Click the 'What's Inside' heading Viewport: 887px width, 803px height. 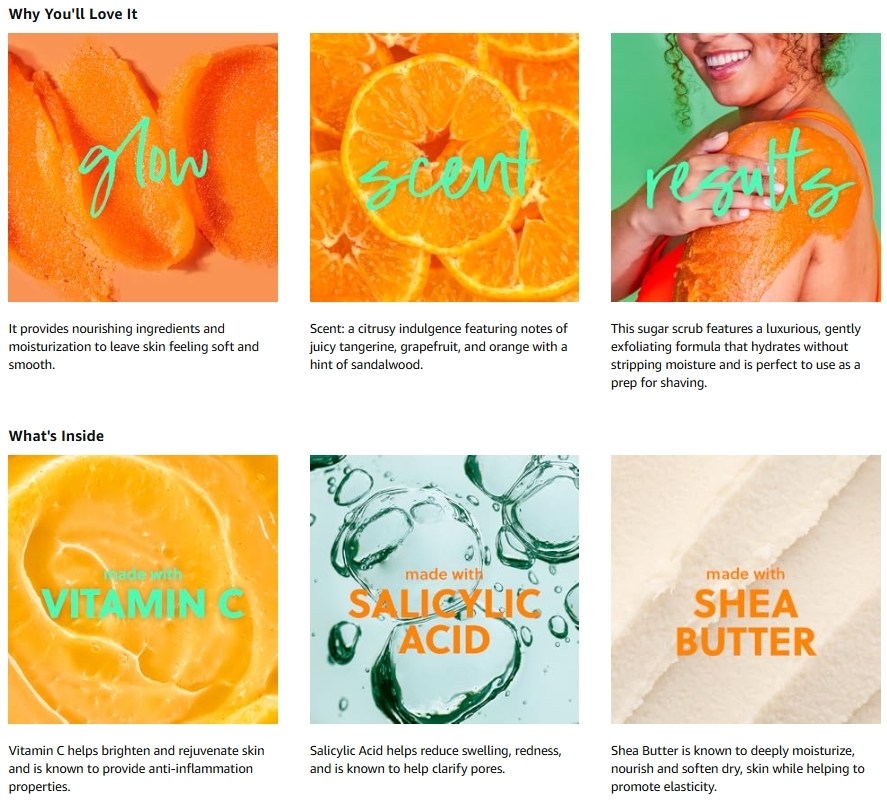[56, 436]
